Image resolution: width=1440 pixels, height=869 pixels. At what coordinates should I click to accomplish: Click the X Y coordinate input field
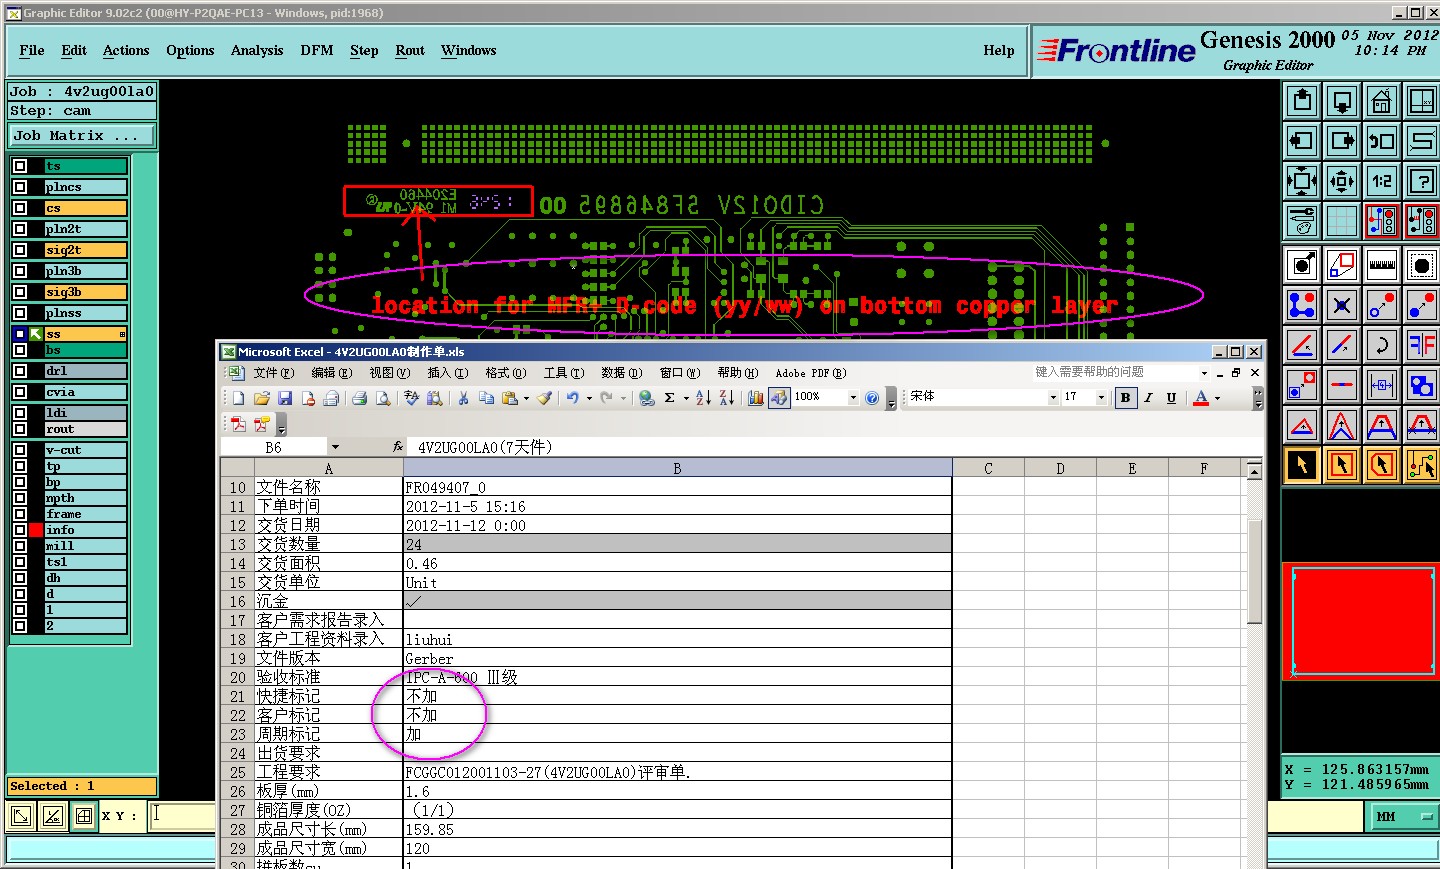[182, 816]
